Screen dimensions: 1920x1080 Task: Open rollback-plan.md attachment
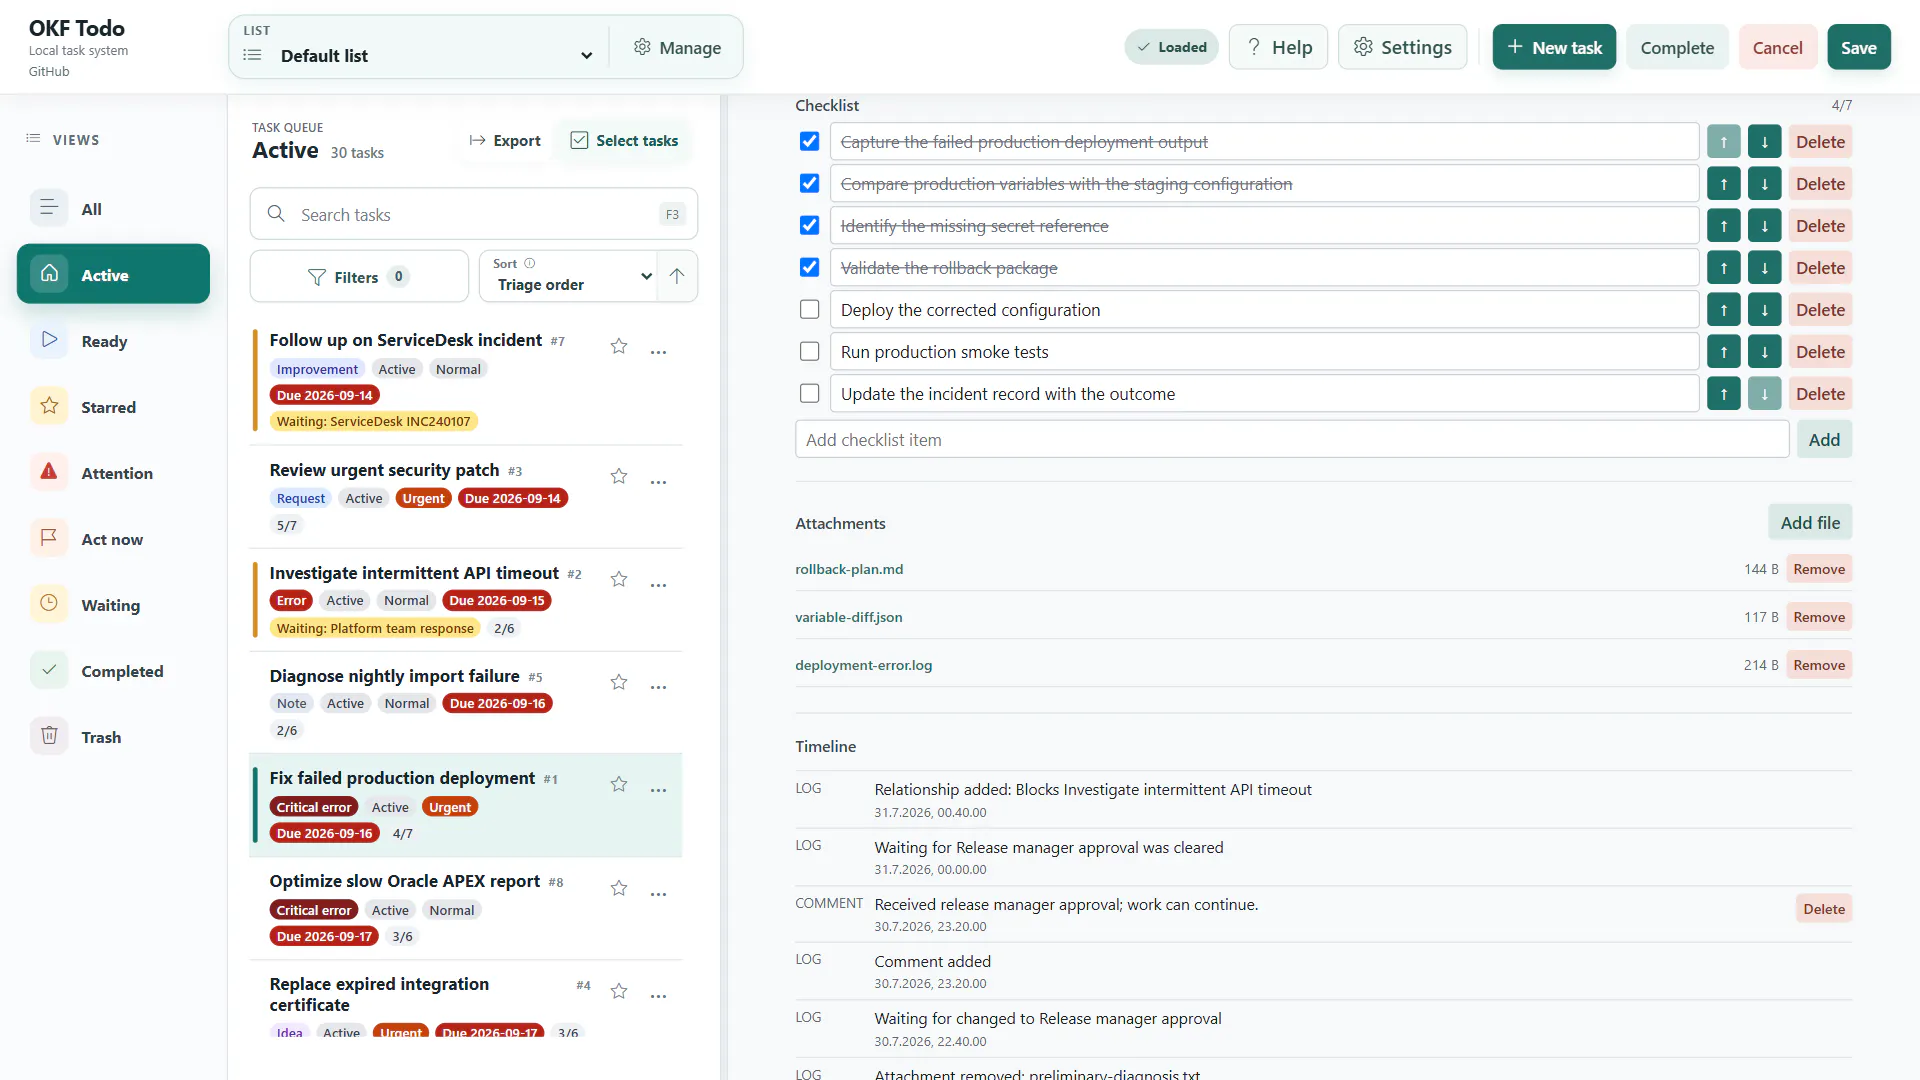coord(849,569)
